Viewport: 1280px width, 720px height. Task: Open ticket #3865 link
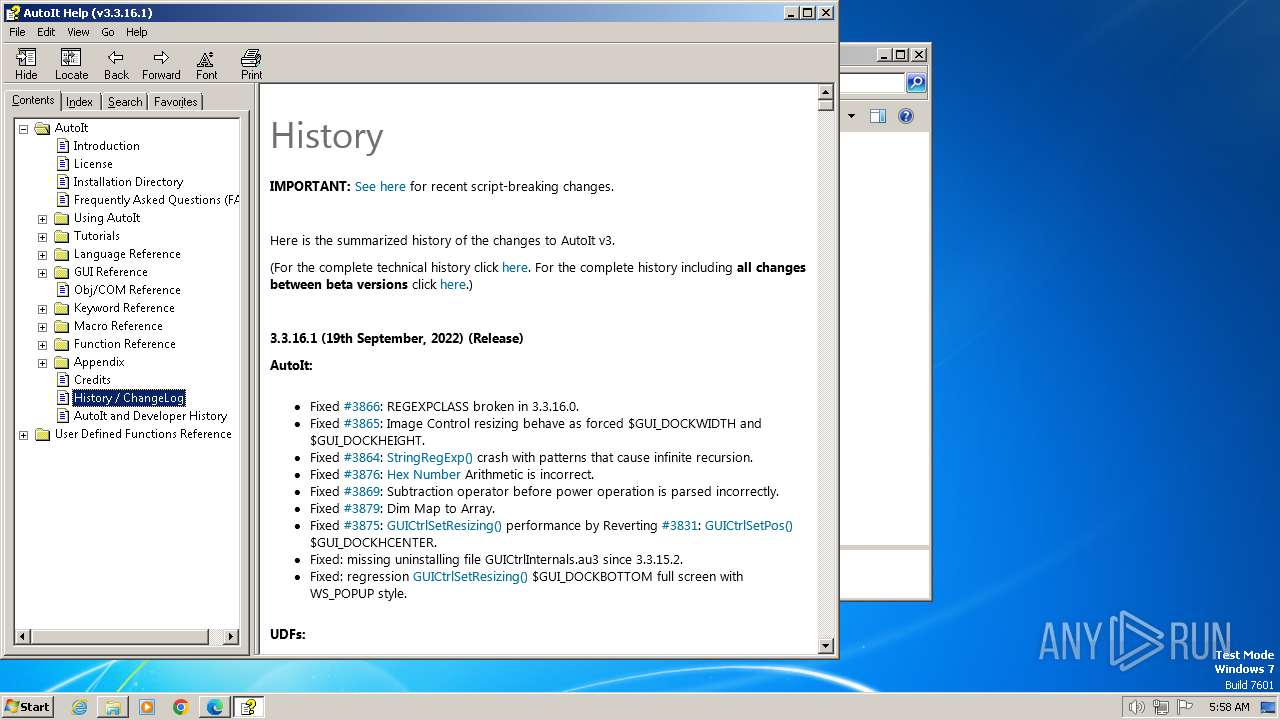[x=362, y=423]
